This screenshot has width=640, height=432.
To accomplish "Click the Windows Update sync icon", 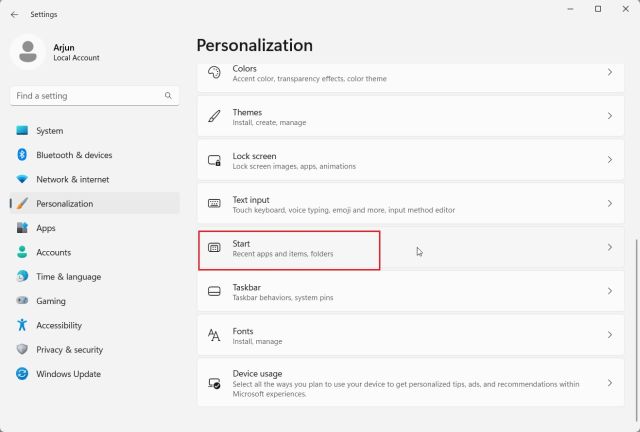I will tap(22, 374).
